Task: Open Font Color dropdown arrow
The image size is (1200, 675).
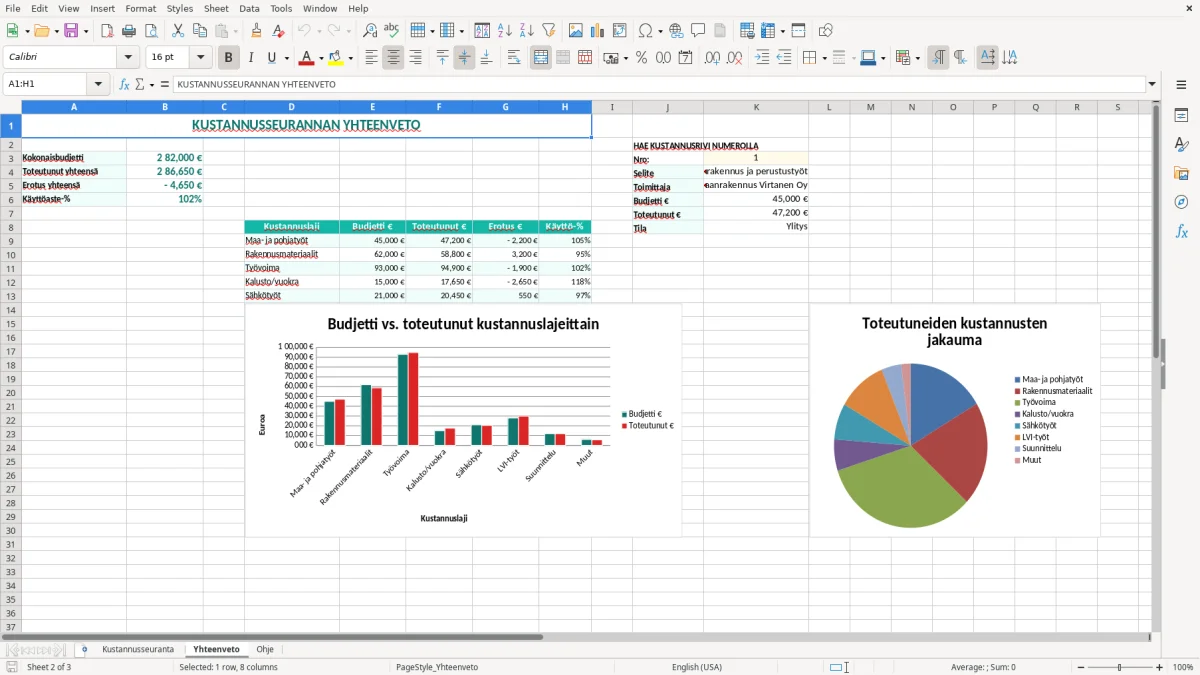Action: pos(322,58)
